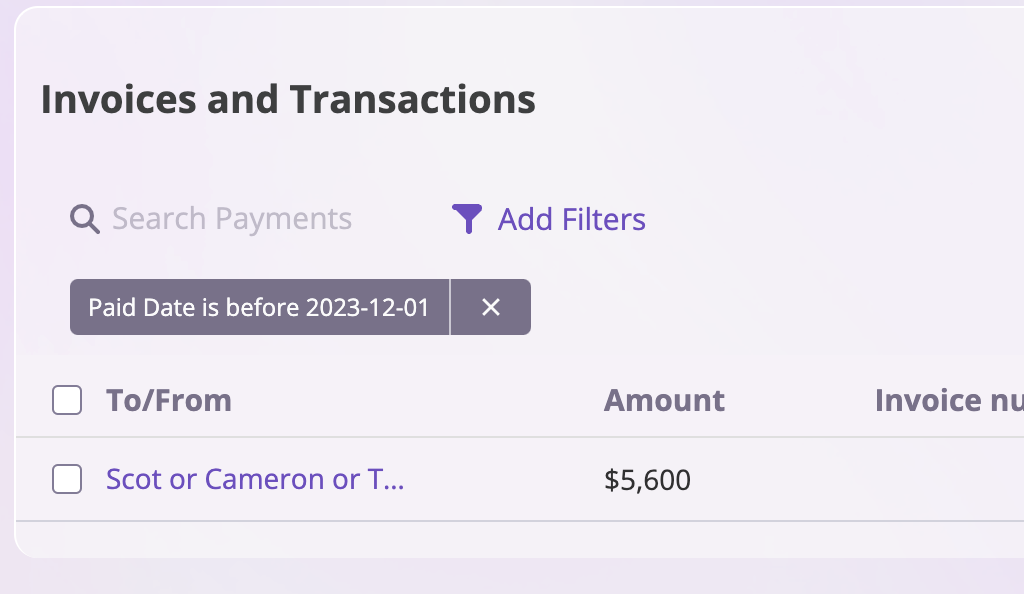Click the blank area beneath the payment row
This screenshot has width=1024, height=594.
tap(520, 539)
